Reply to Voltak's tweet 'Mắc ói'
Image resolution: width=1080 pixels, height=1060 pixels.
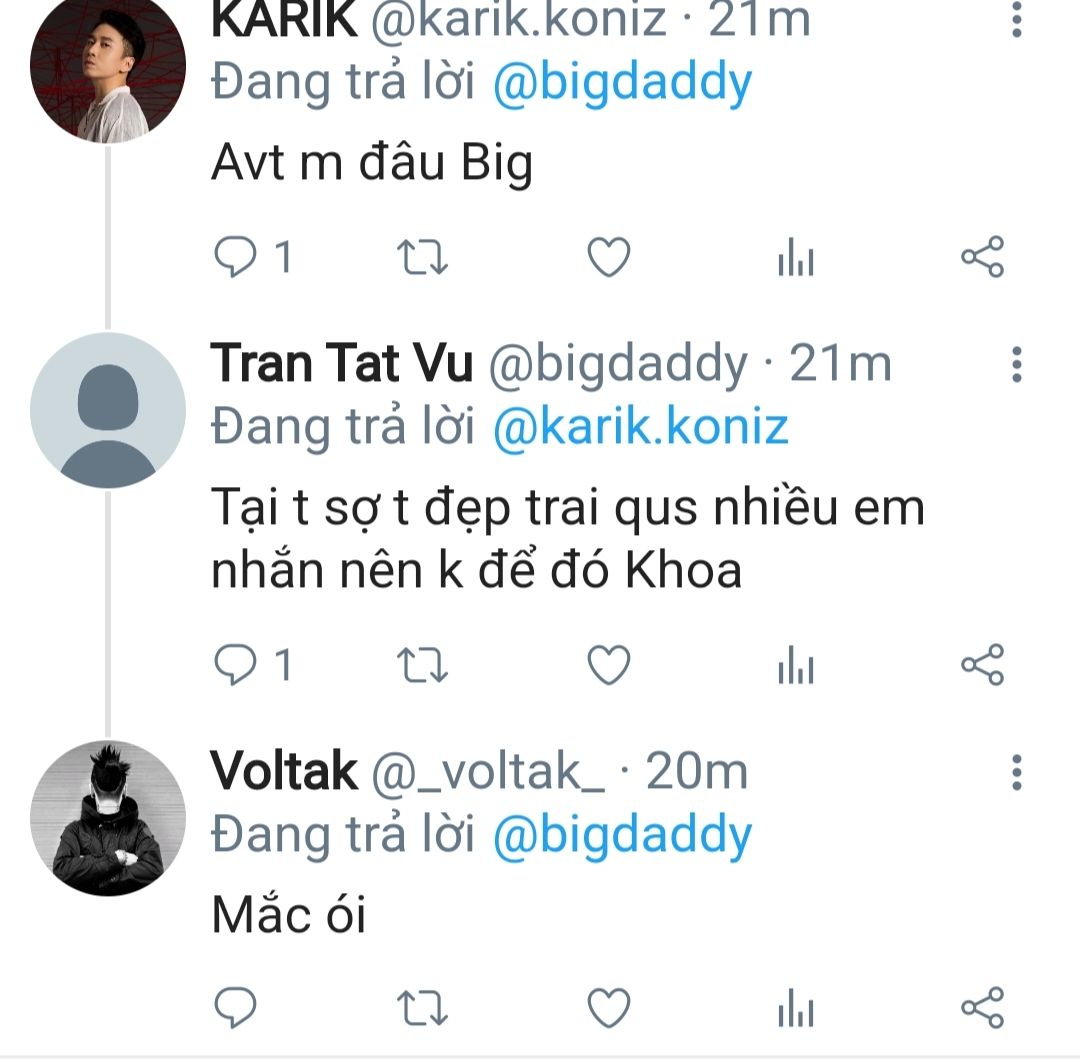point(236,1006)
